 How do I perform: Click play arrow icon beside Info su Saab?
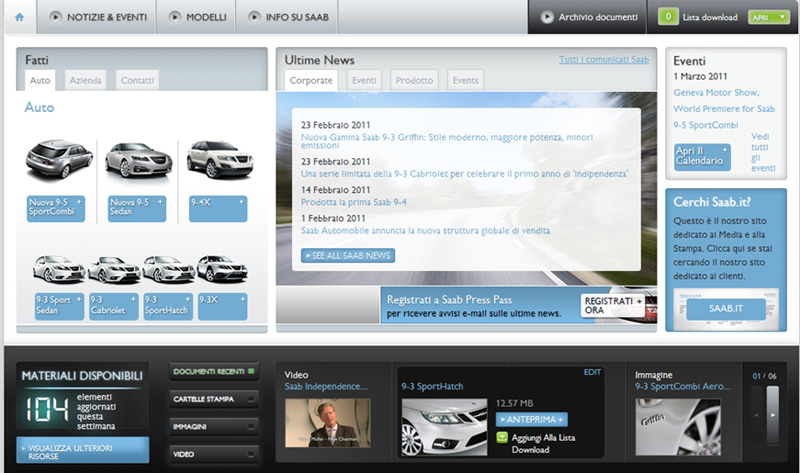tap(254, 17)
